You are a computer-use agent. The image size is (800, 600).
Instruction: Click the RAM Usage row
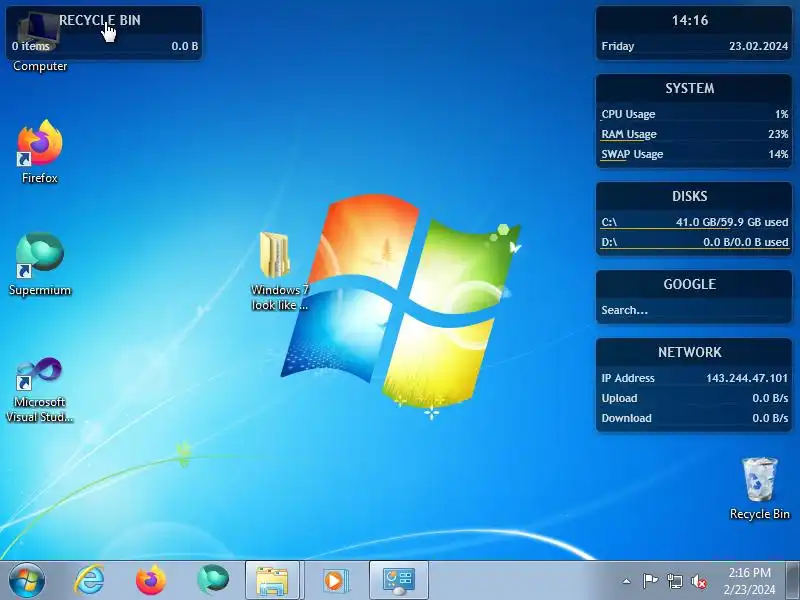(694, 134)
